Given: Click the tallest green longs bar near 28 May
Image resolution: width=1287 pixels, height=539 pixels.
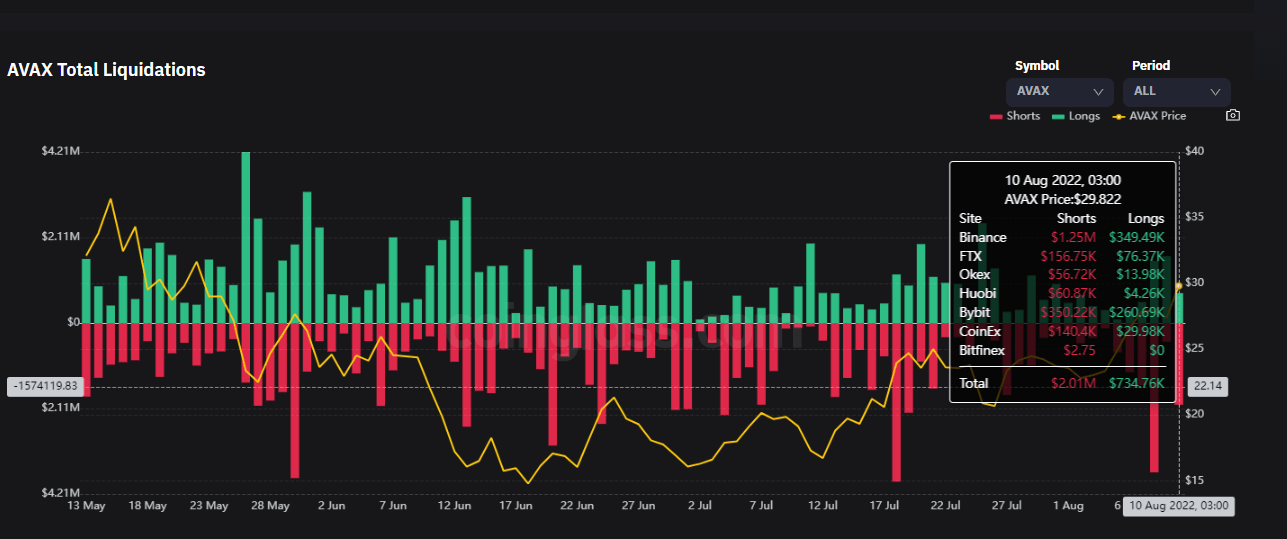Looking at the screenshot, I should pos(245,237).
